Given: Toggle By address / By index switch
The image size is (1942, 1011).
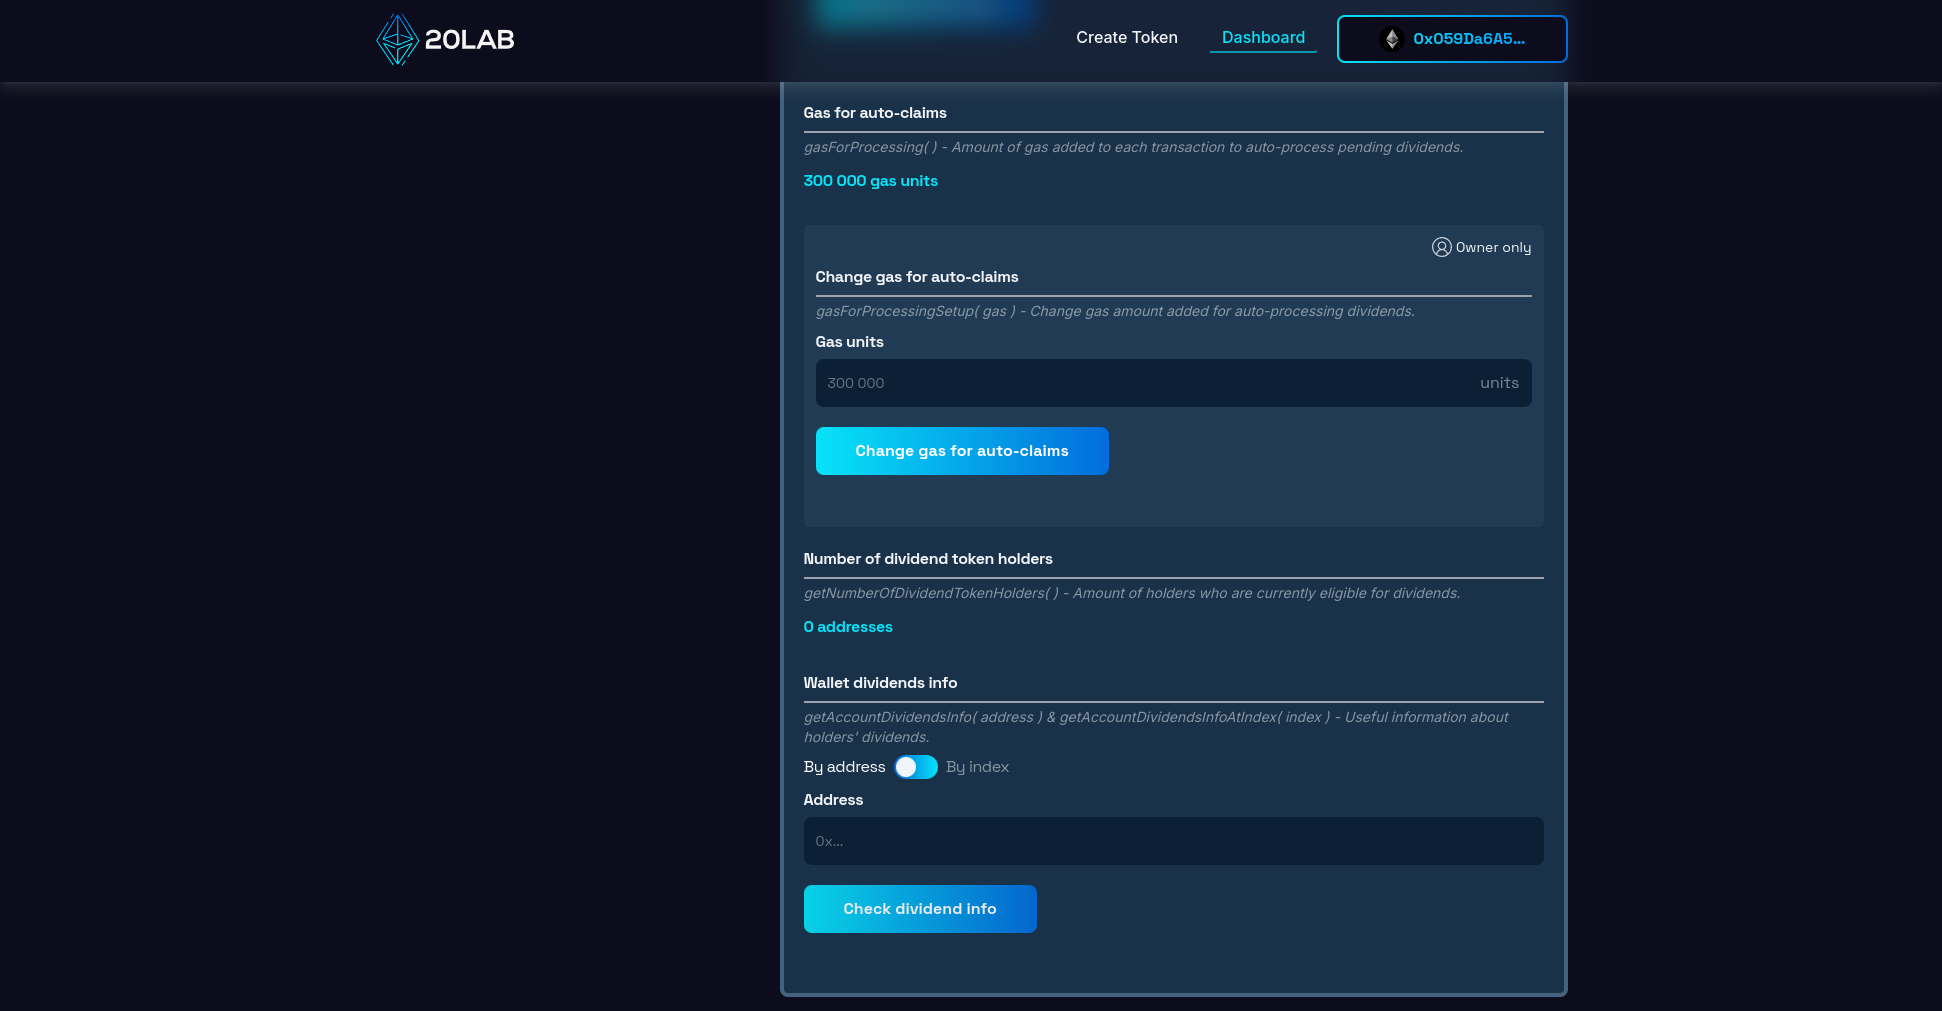Looking at the screenshot, I should (x=916, y=767).
